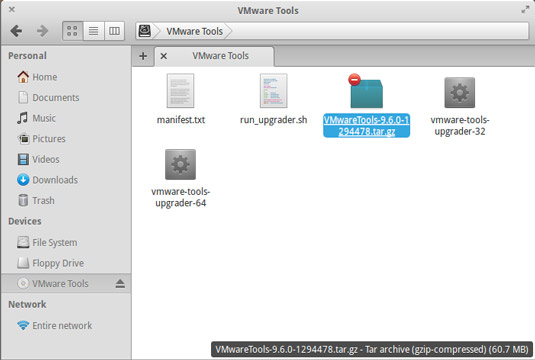
Task: Click the disc icon in the path bar
Action: (x=145, y=31)
